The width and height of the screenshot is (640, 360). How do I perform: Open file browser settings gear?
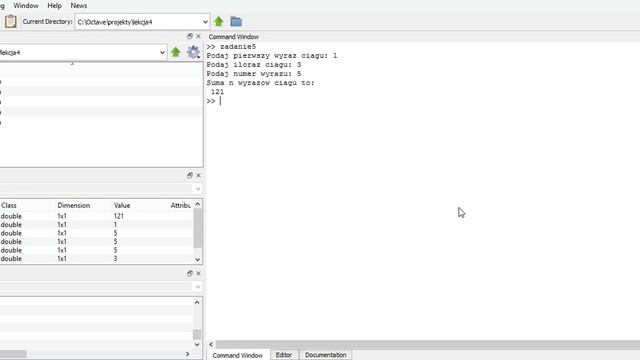[193, 52]
